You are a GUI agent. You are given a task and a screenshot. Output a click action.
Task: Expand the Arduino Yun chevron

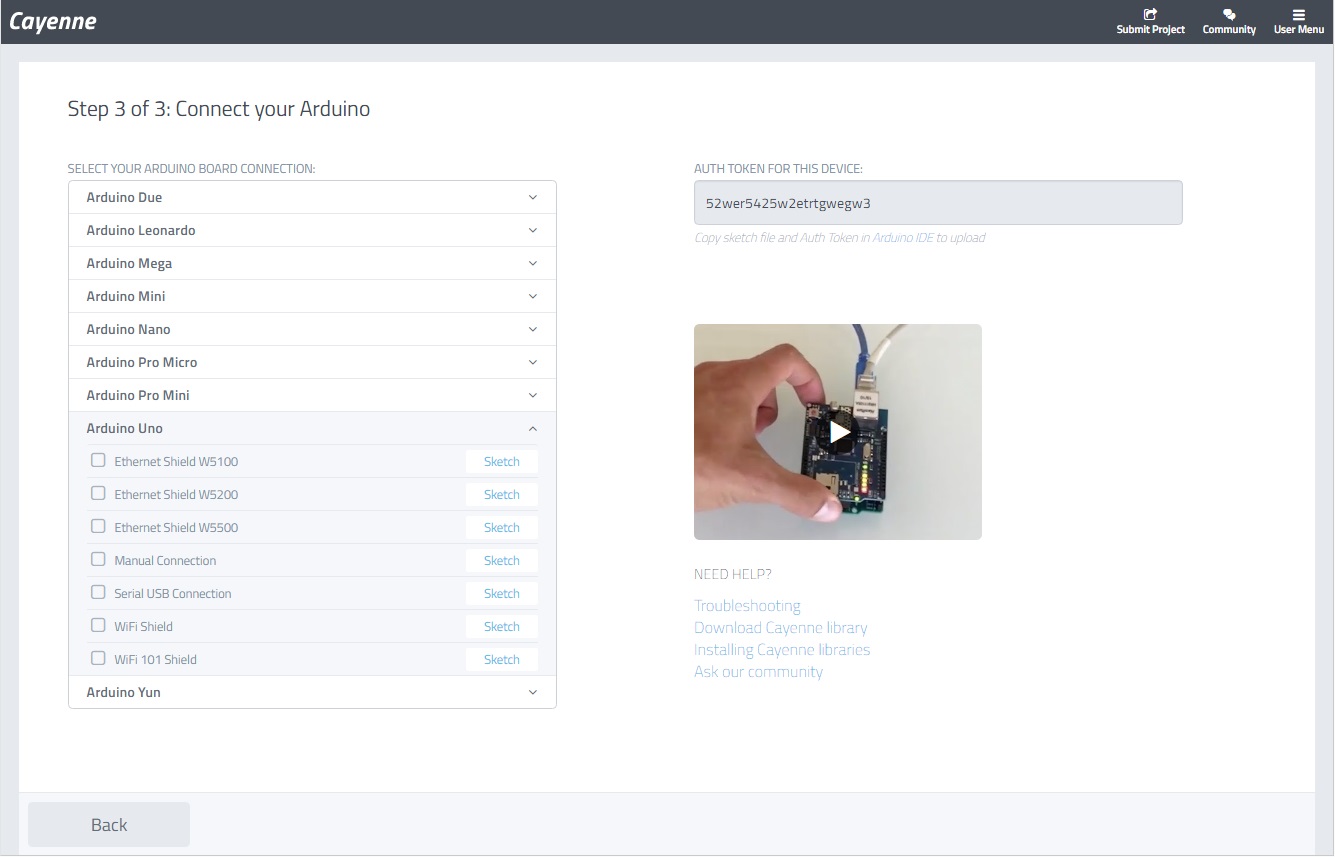pos(533,692)
